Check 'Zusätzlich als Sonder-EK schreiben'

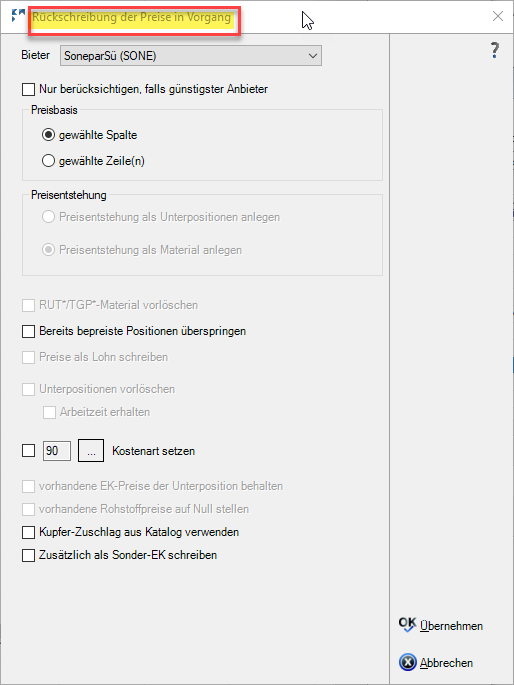coord(28,555)
